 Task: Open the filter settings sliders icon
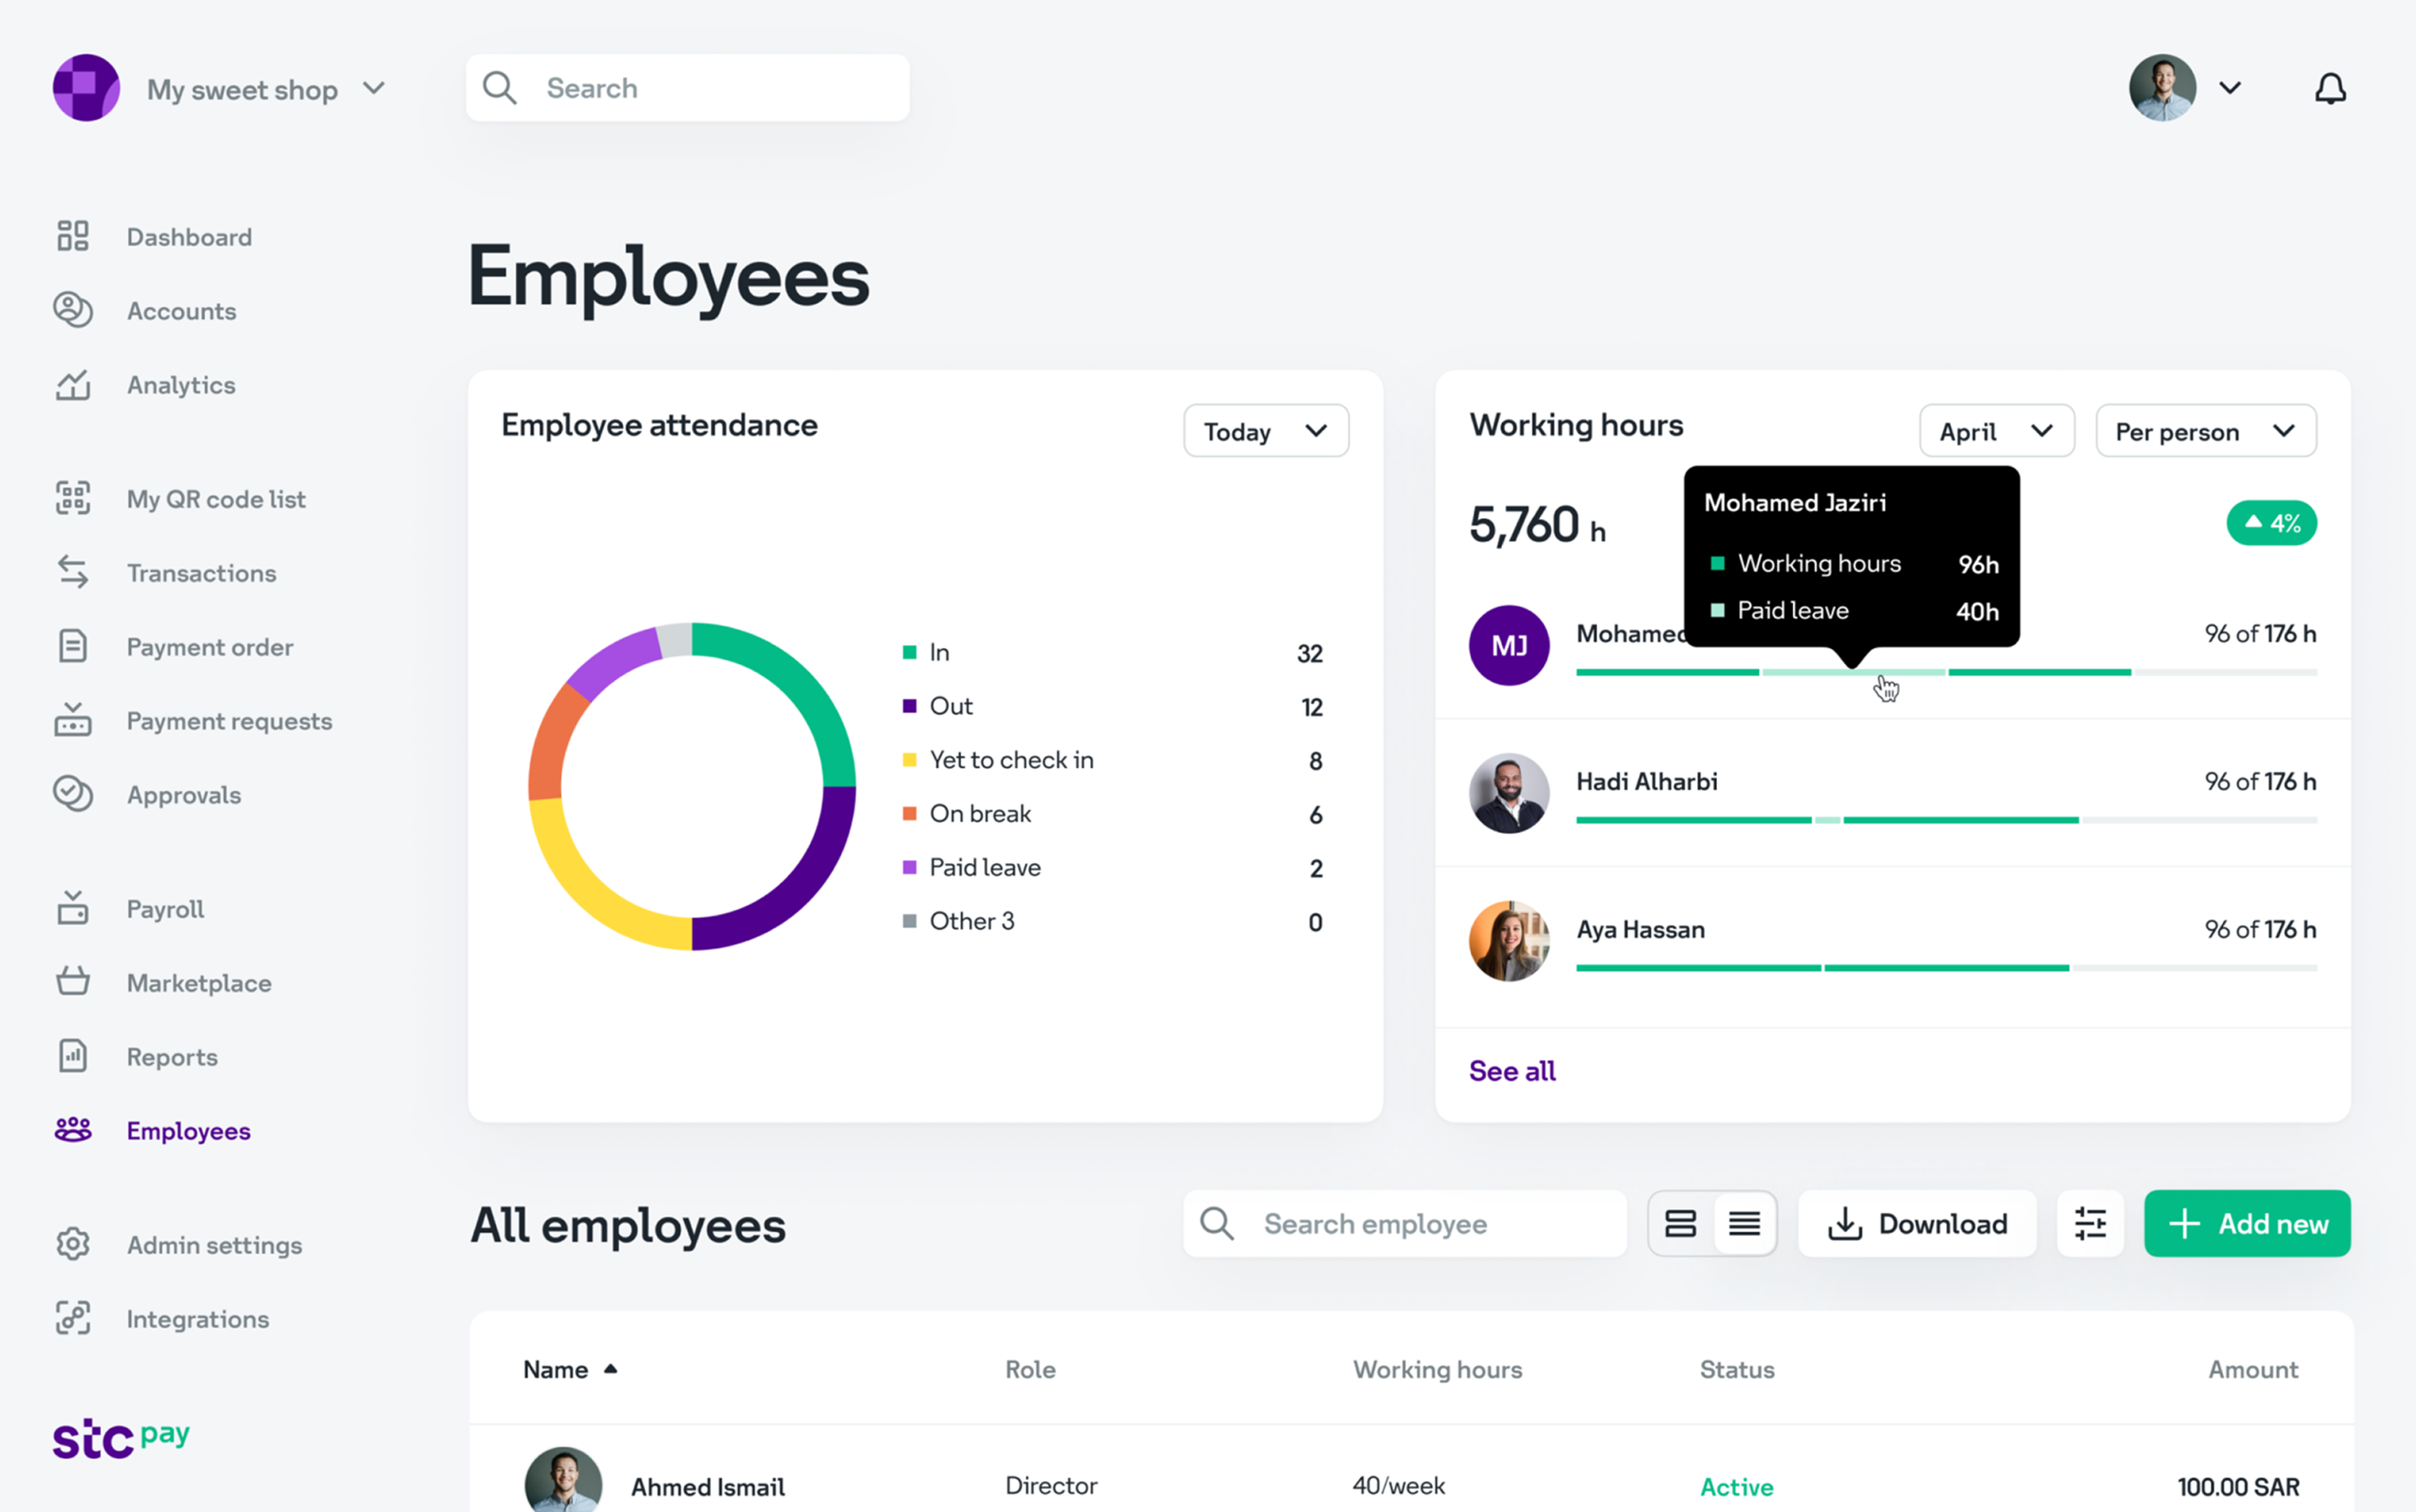[x=2089, y=1223]
